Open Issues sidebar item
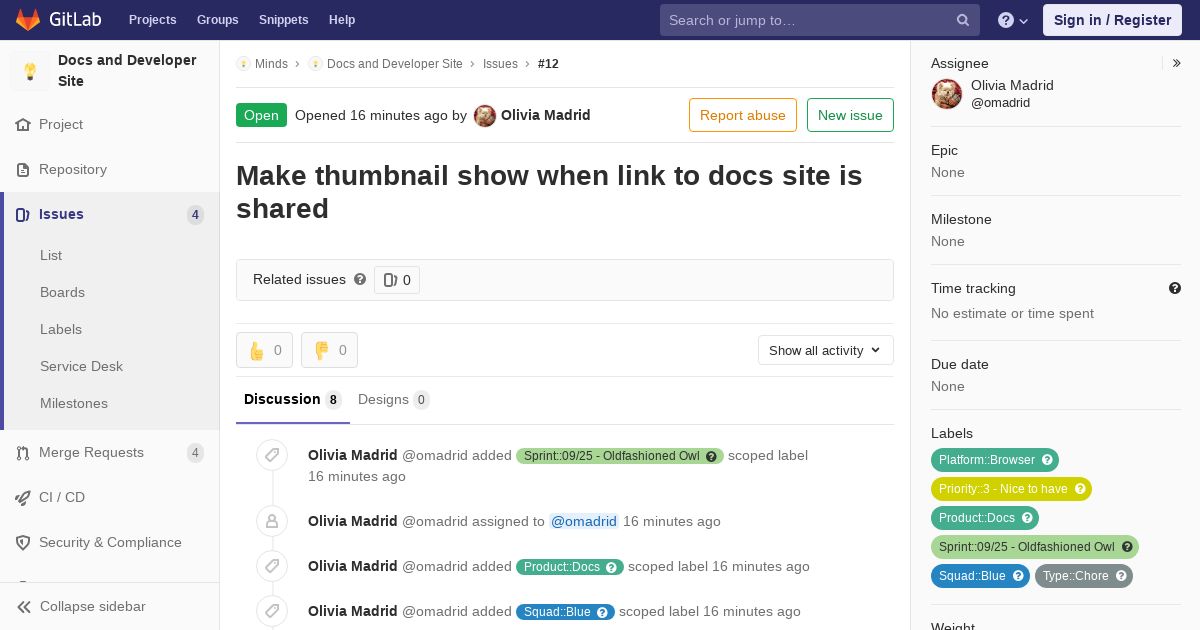 [x=110, y=214]
